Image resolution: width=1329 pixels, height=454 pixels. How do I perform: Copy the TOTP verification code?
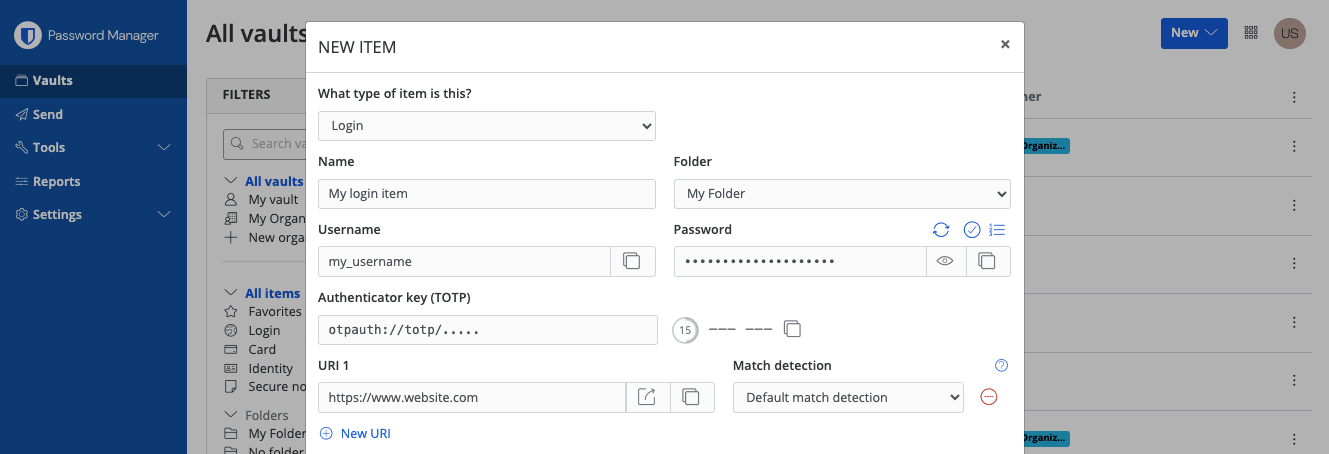point(792,329)
